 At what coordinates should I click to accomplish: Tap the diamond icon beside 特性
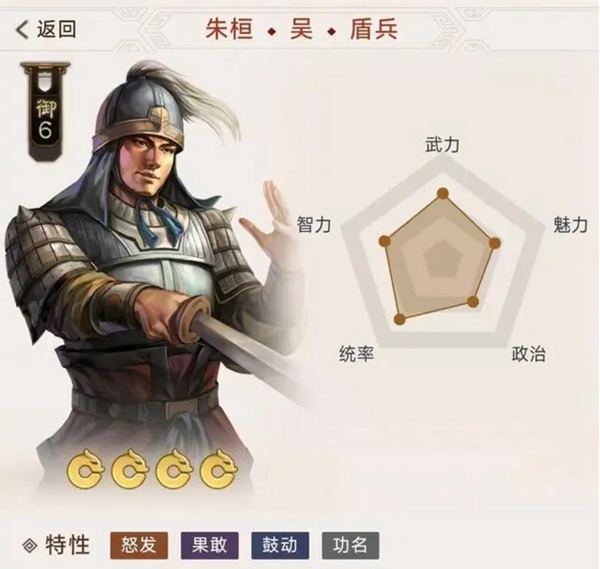click(x=30, y=545)
